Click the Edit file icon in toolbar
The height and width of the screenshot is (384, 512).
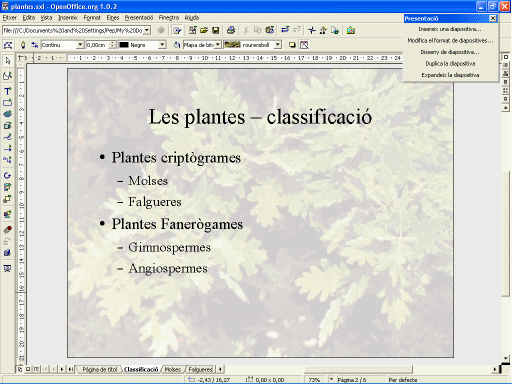[177, 30]
